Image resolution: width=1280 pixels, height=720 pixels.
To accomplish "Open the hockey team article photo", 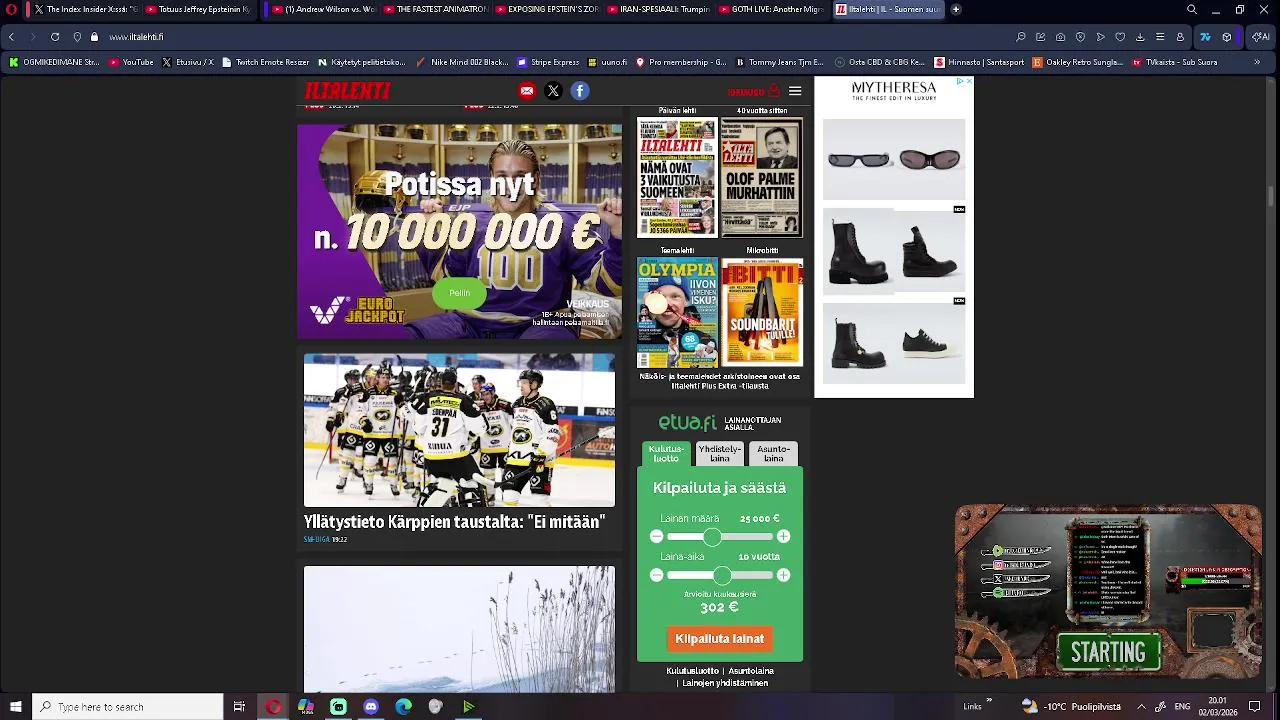I will (x=459, y=430).
